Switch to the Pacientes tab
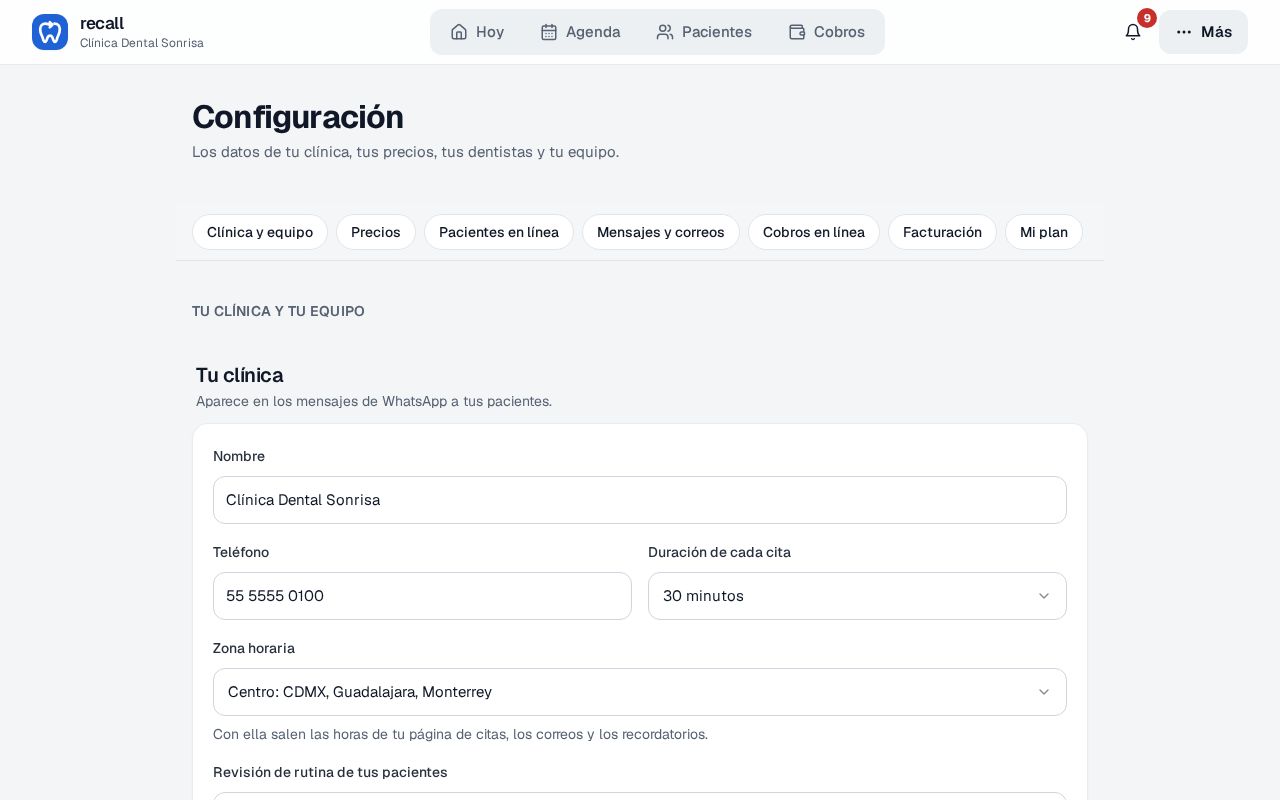Viewport: 1280px width, 800px height. (704, 32)
